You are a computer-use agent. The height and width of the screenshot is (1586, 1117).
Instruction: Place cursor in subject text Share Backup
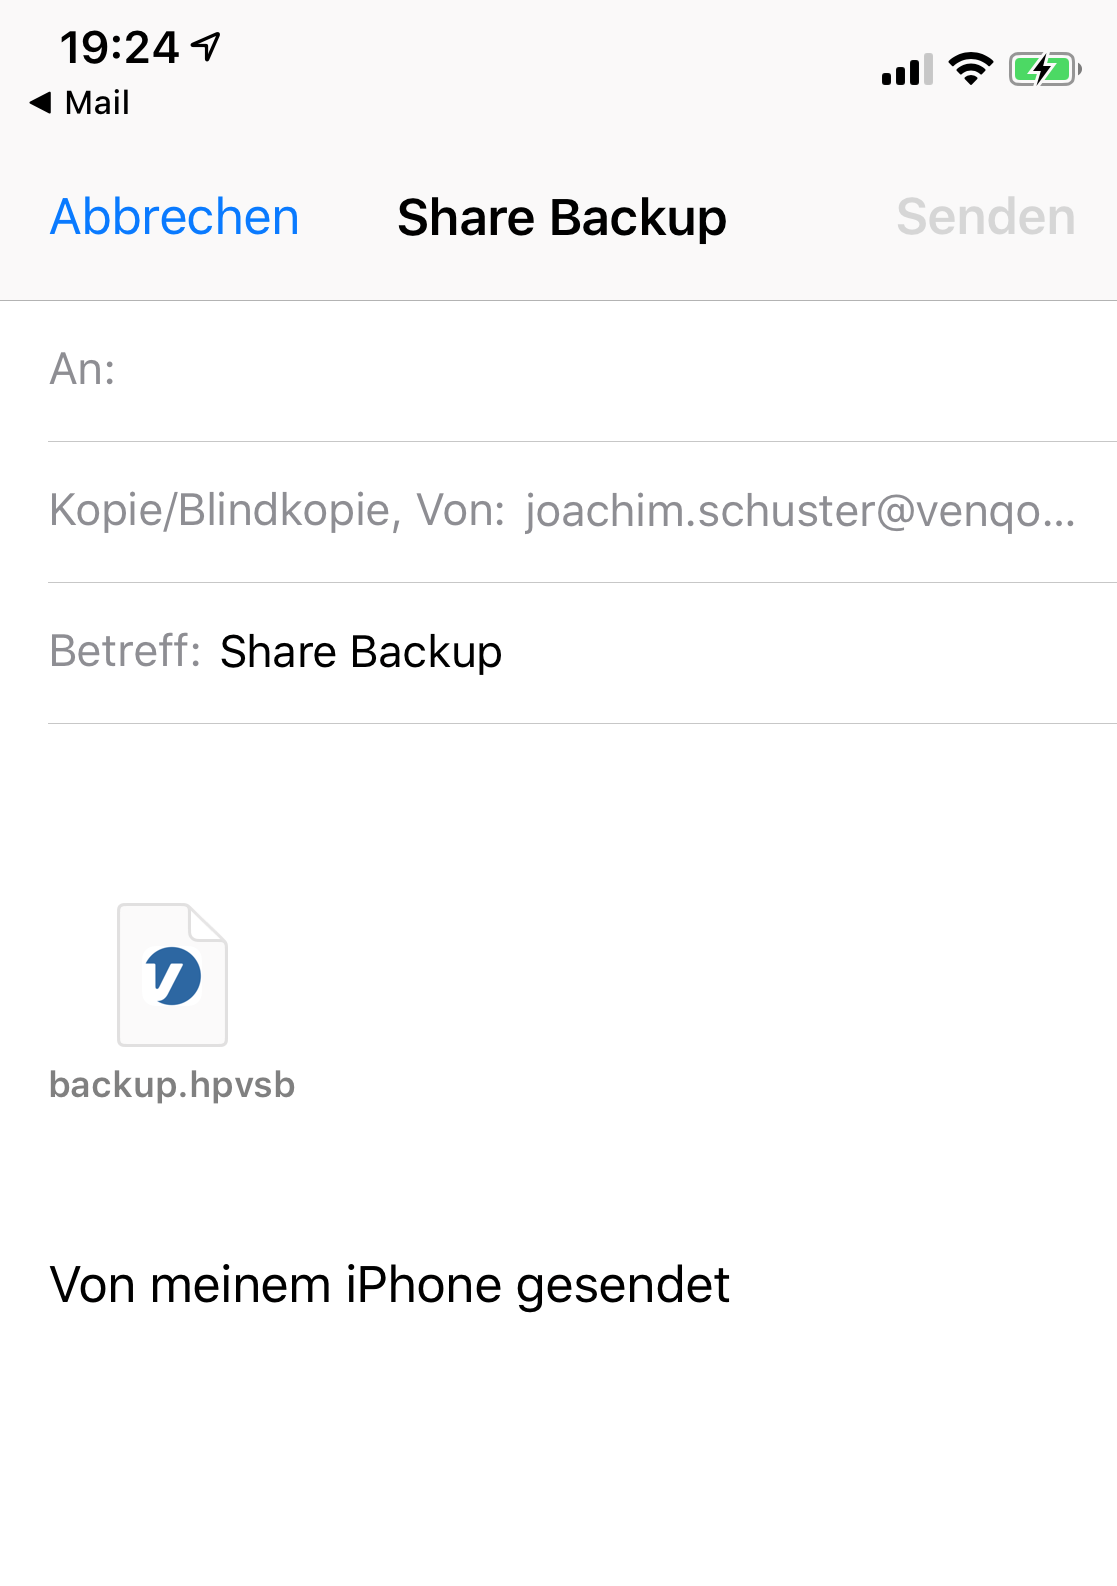[361, 652]
